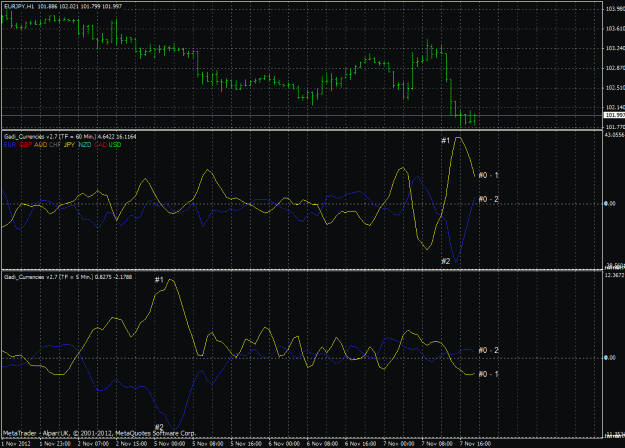Viewport: 625px width, 448px height.
Task: Click the blue EUR currency legend label
Action: 10,145
